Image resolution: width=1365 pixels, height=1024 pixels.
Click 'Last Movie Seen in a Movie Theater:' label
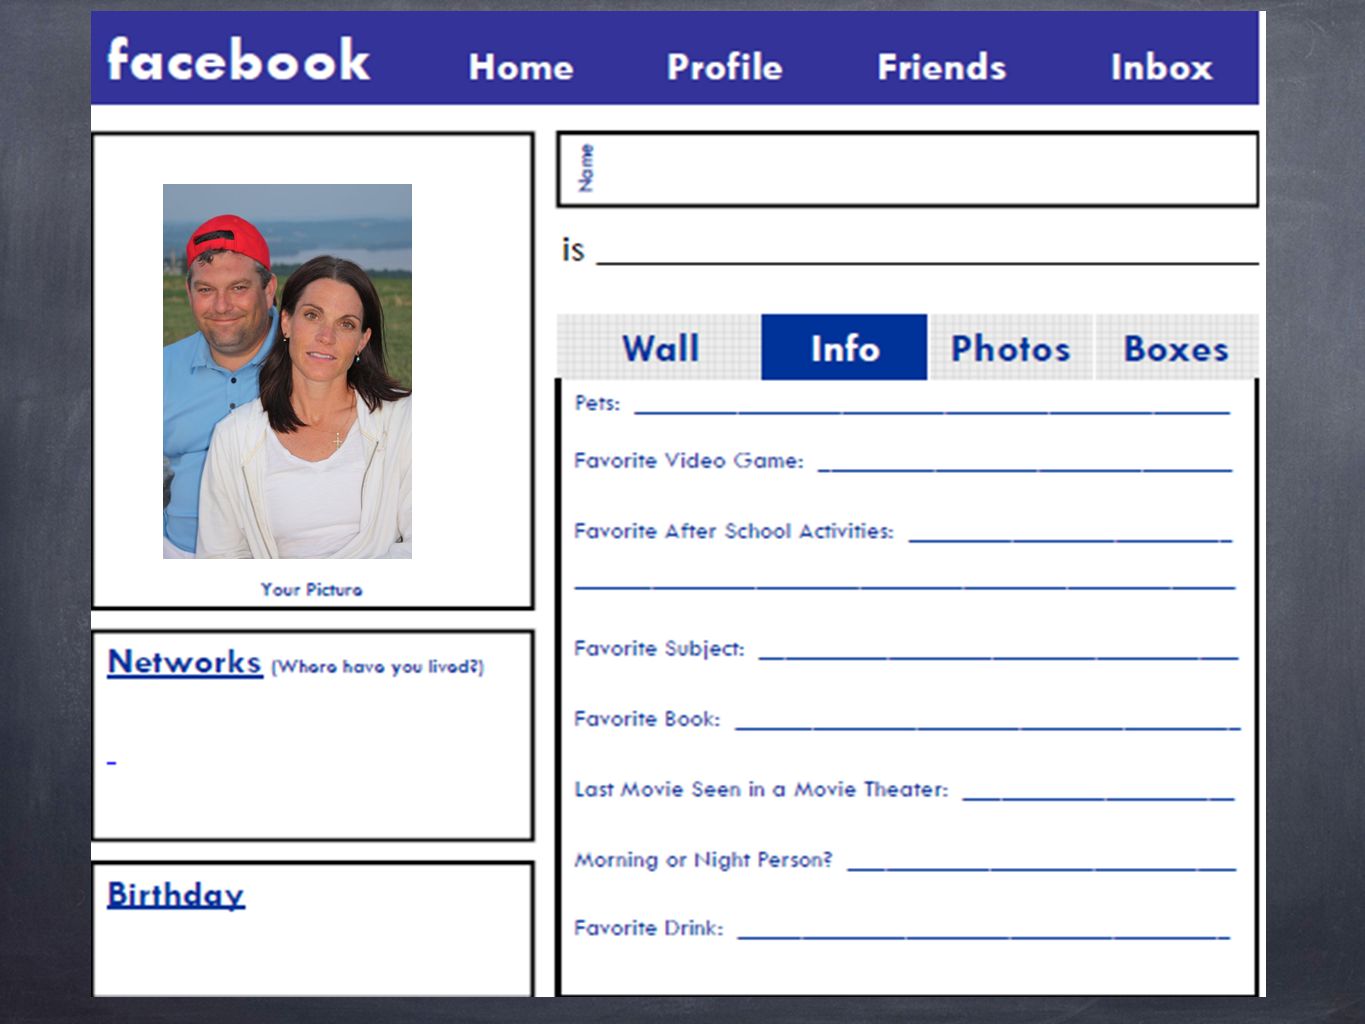(x=761, y=790)
